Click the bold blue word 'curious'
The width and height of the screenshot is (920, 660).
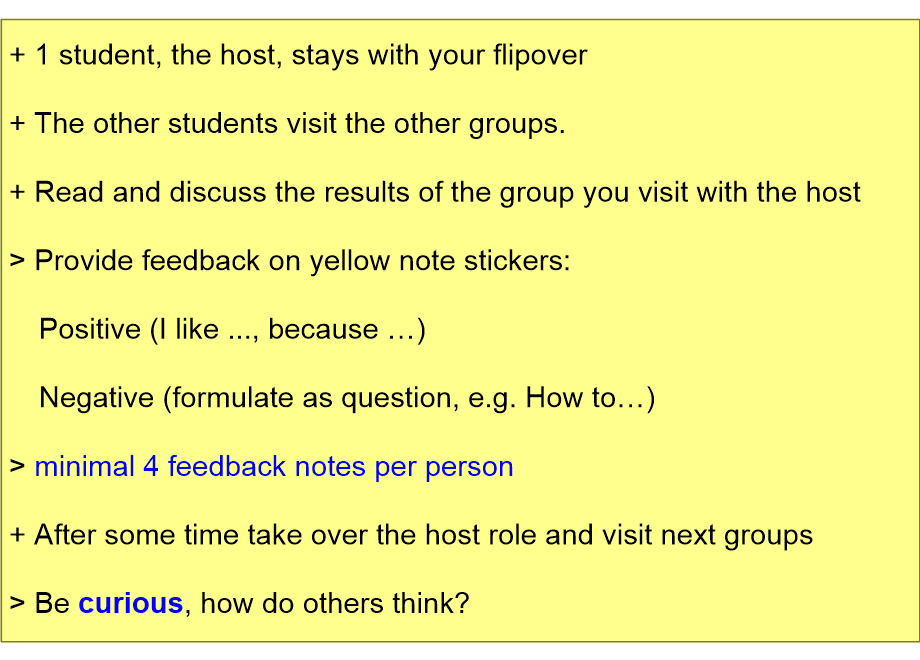131,604
